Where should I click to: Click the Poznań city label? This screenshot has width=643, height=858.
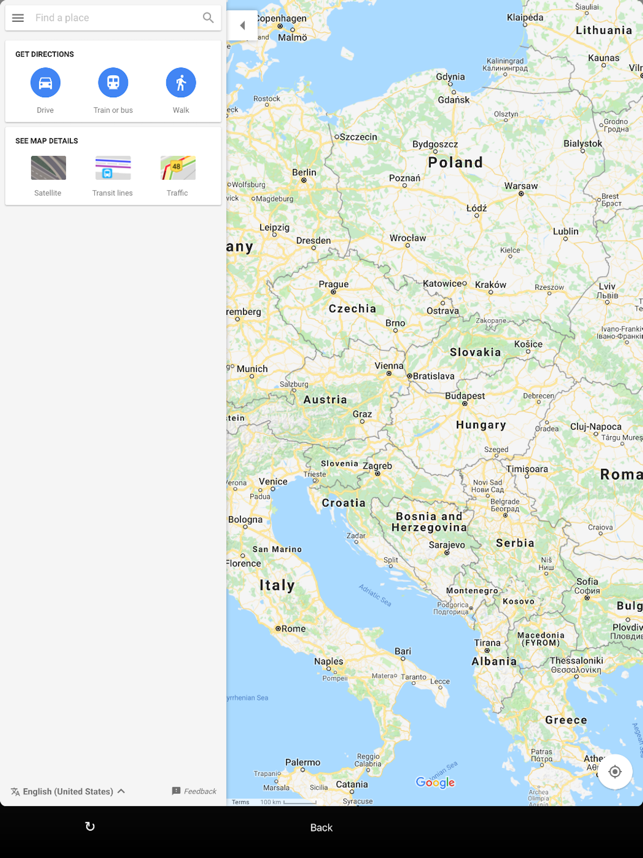click(405, 178)
